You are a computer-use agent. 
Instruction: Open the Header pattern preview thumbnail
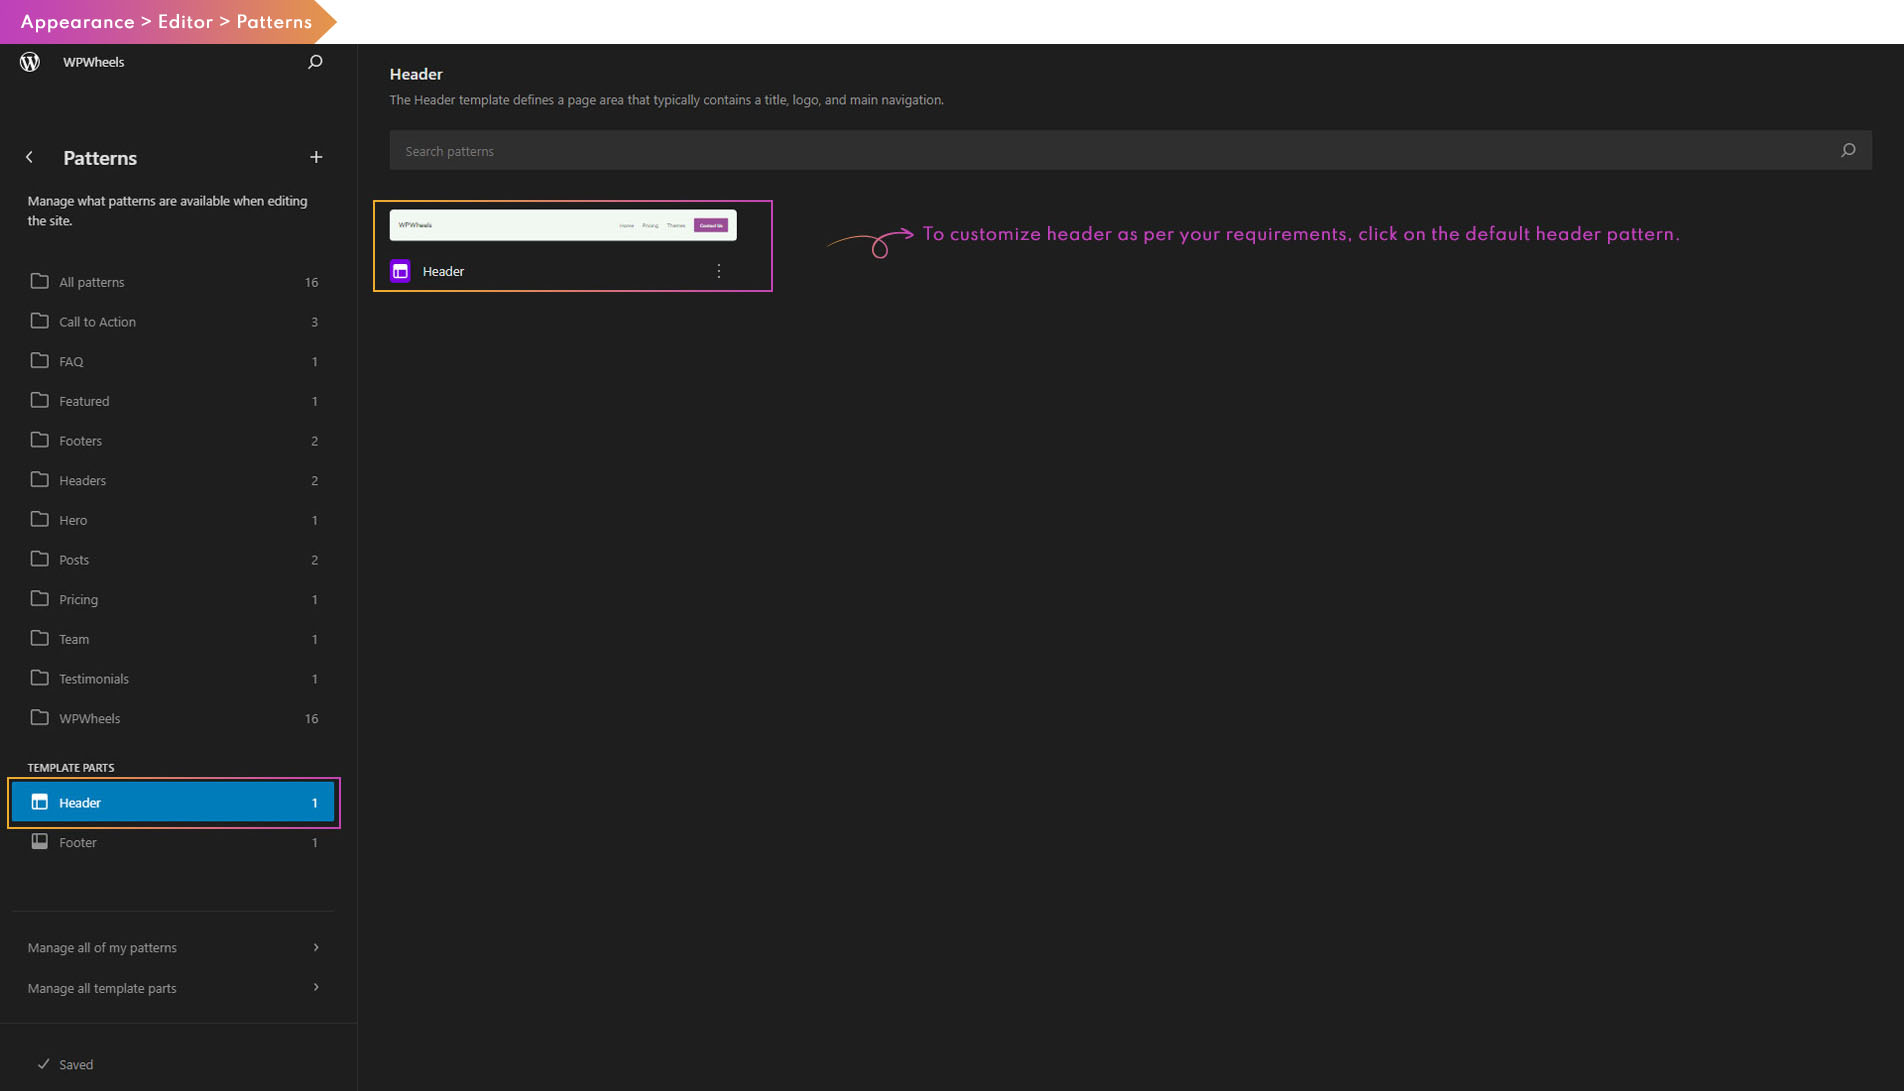click(562, 225)
